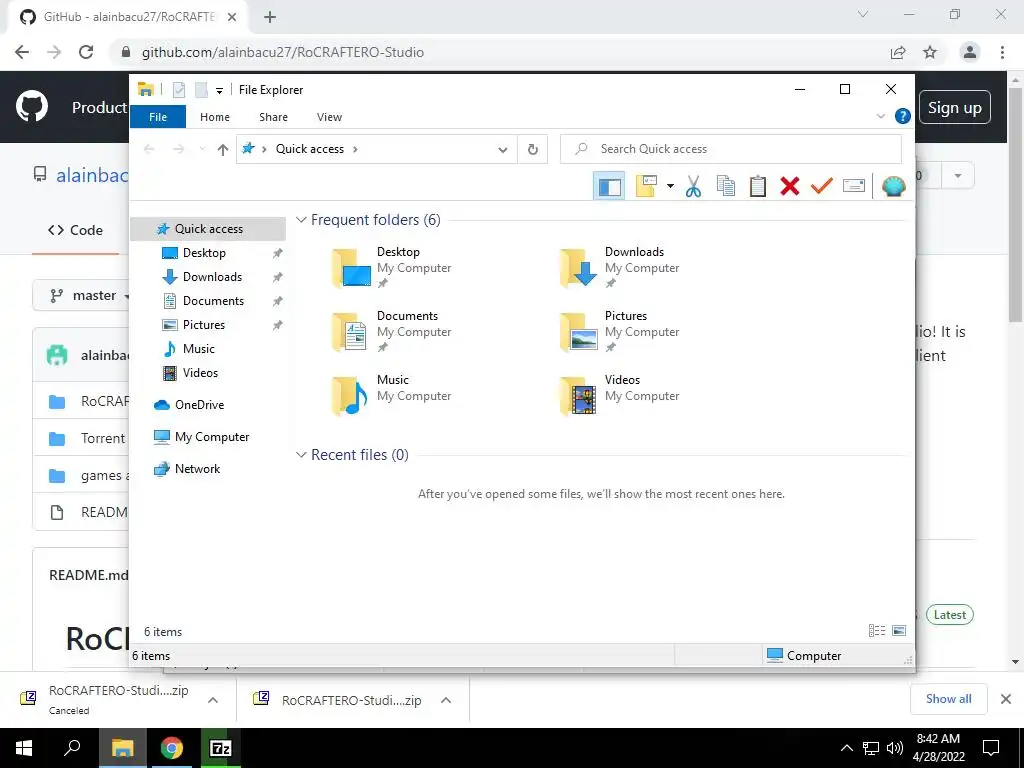Open quick access toolbar customize dropdown
1024x768 pixels.
[219, 91]
